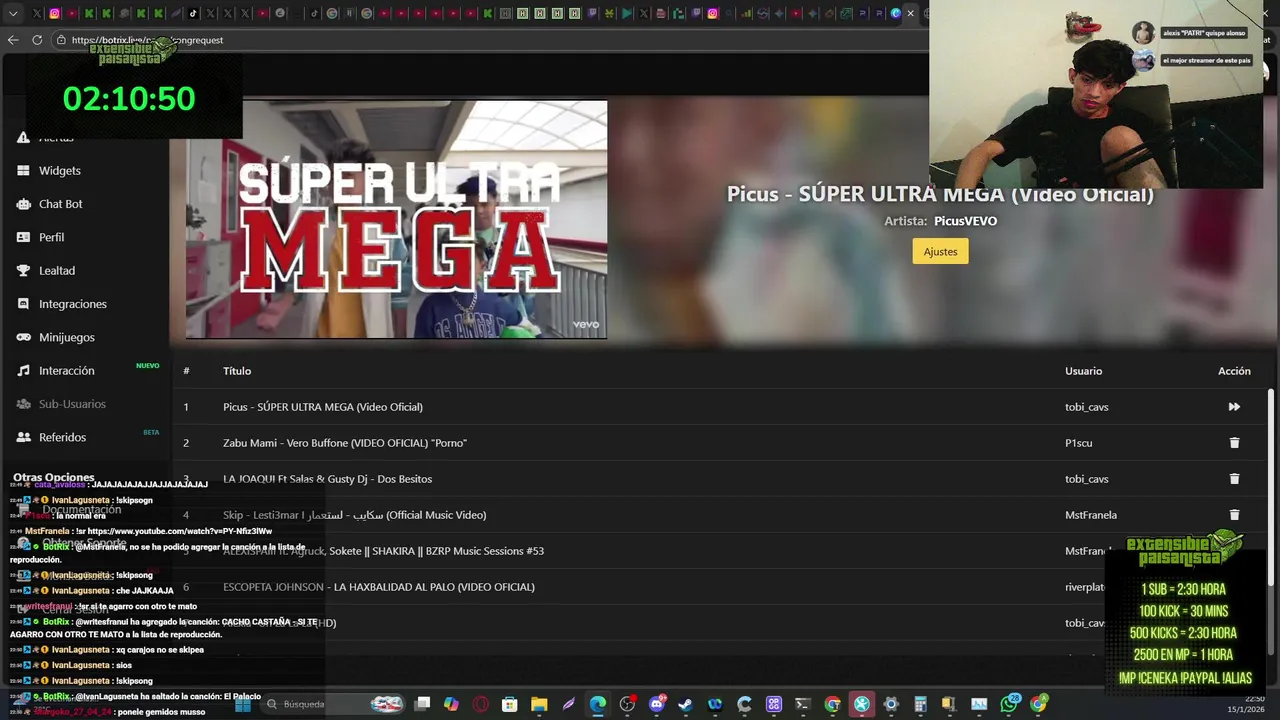Reload the page with refresh icon
Image resolution: width=1280 pixels, height=720 pixels.
(x=37, y=40)
